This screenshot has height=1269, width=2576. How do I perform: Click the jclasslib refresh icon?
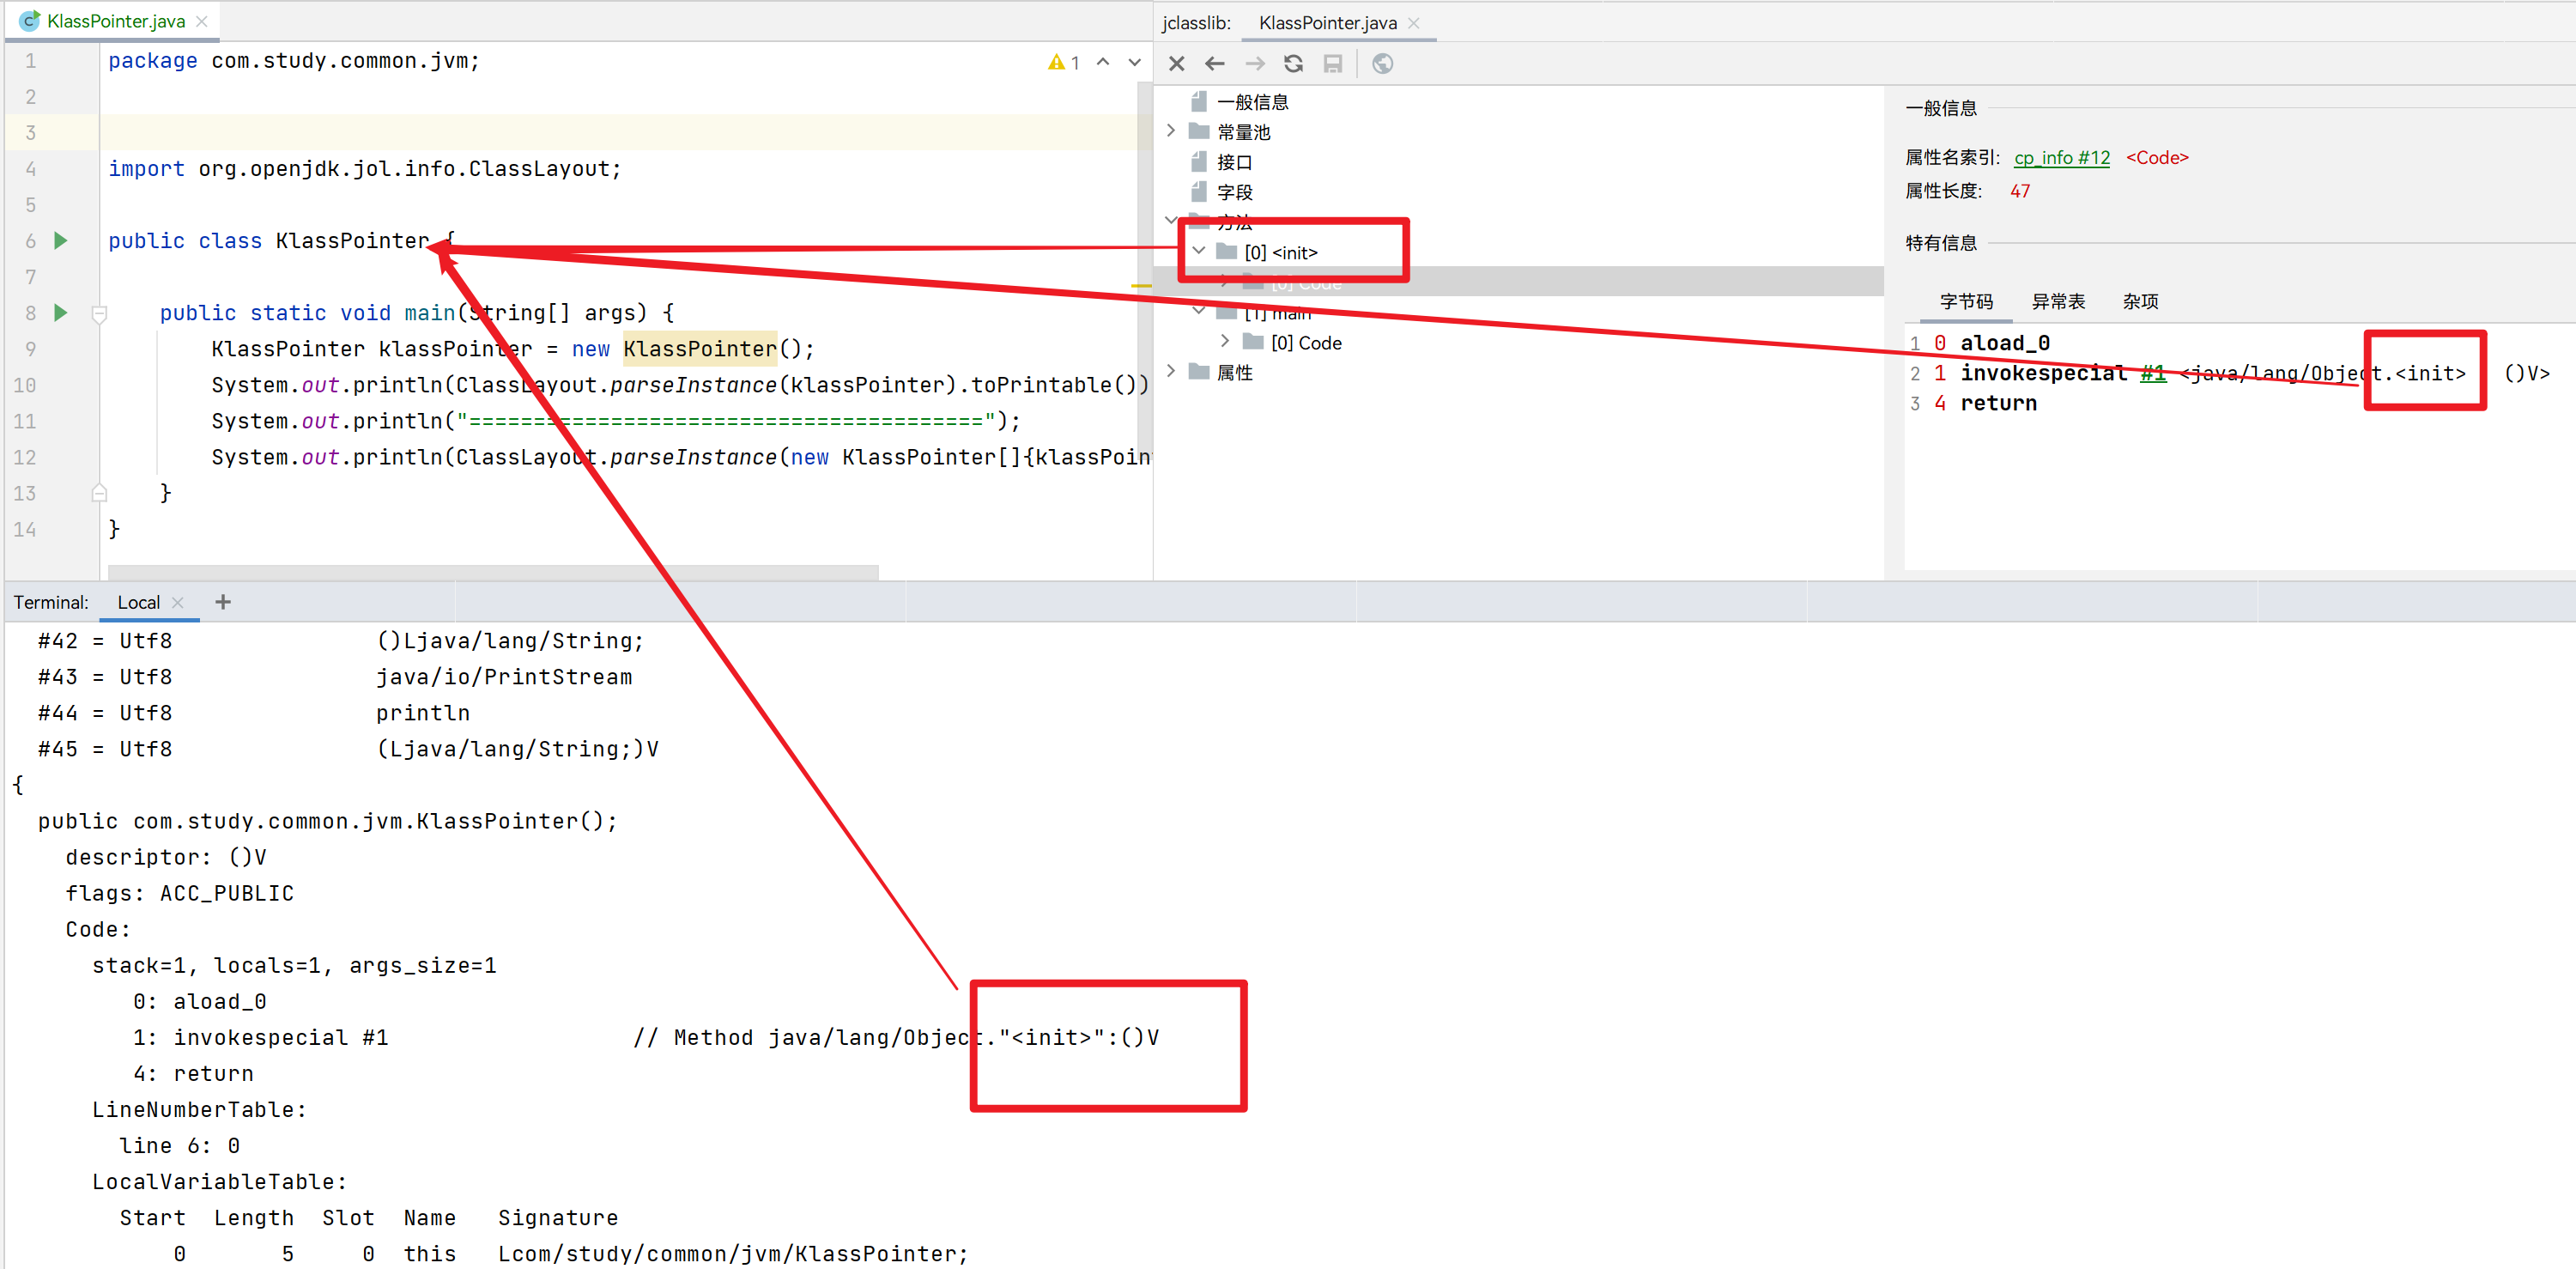tap(1293, 64)
